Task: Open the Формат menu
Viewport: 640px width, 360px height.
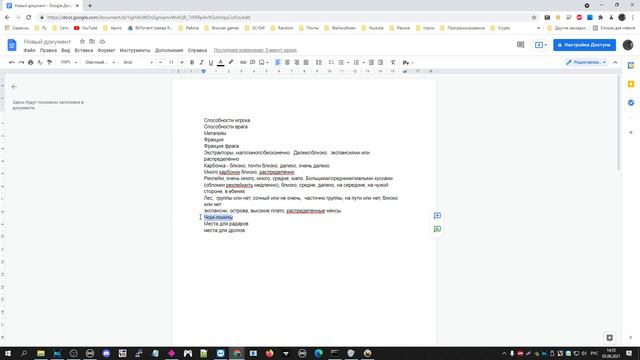Action: click(106, 50)
